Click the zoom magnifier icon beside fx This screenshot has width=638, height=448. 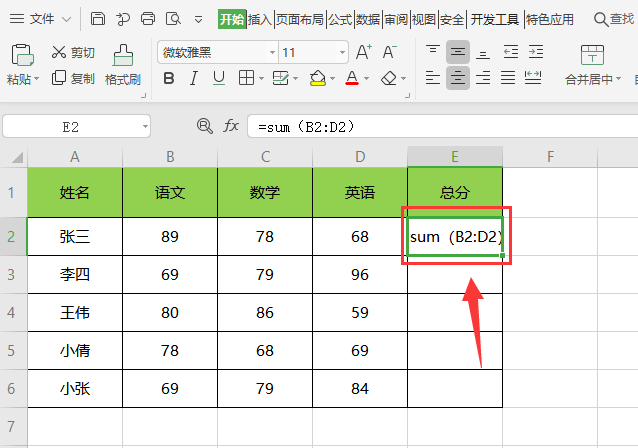point(205,126)
